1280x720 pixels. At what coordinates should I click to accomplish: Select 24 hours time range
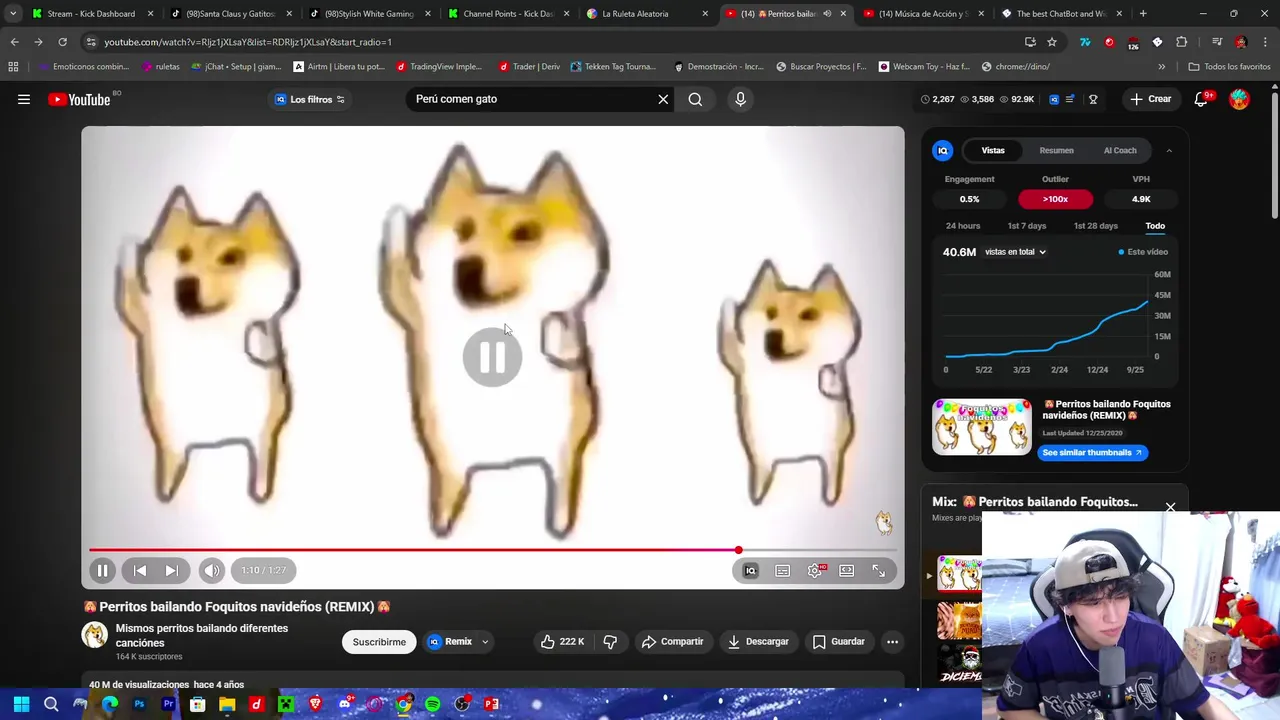point(963,226)
